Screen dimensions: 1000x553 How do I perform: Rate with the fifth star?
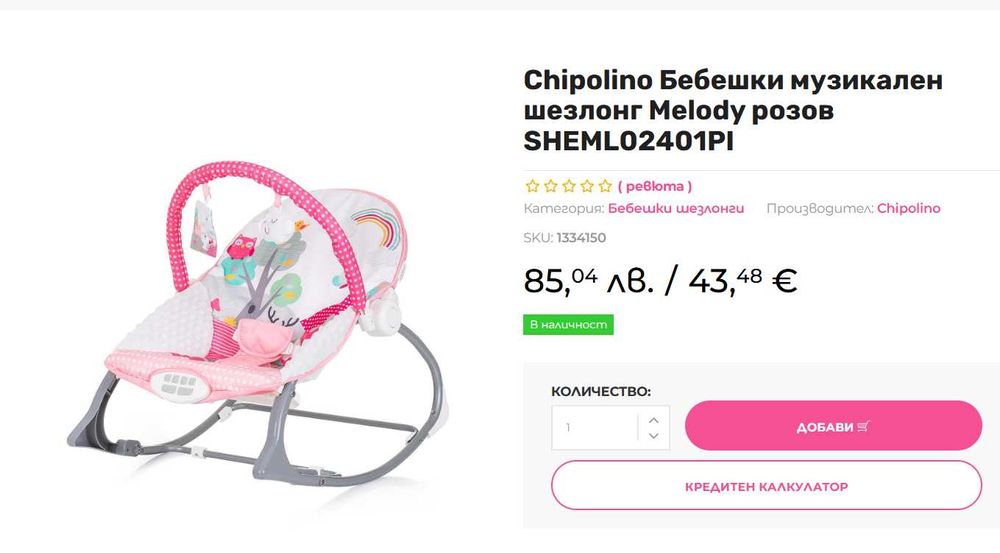pyautogui.click(x=604, y=185)
